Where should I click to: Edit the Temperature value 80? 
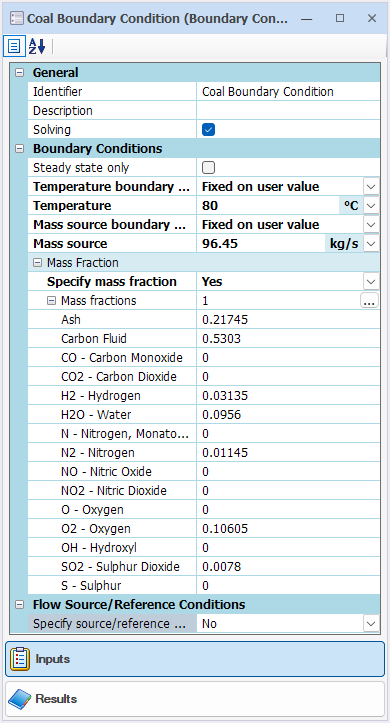coord(268,206)
